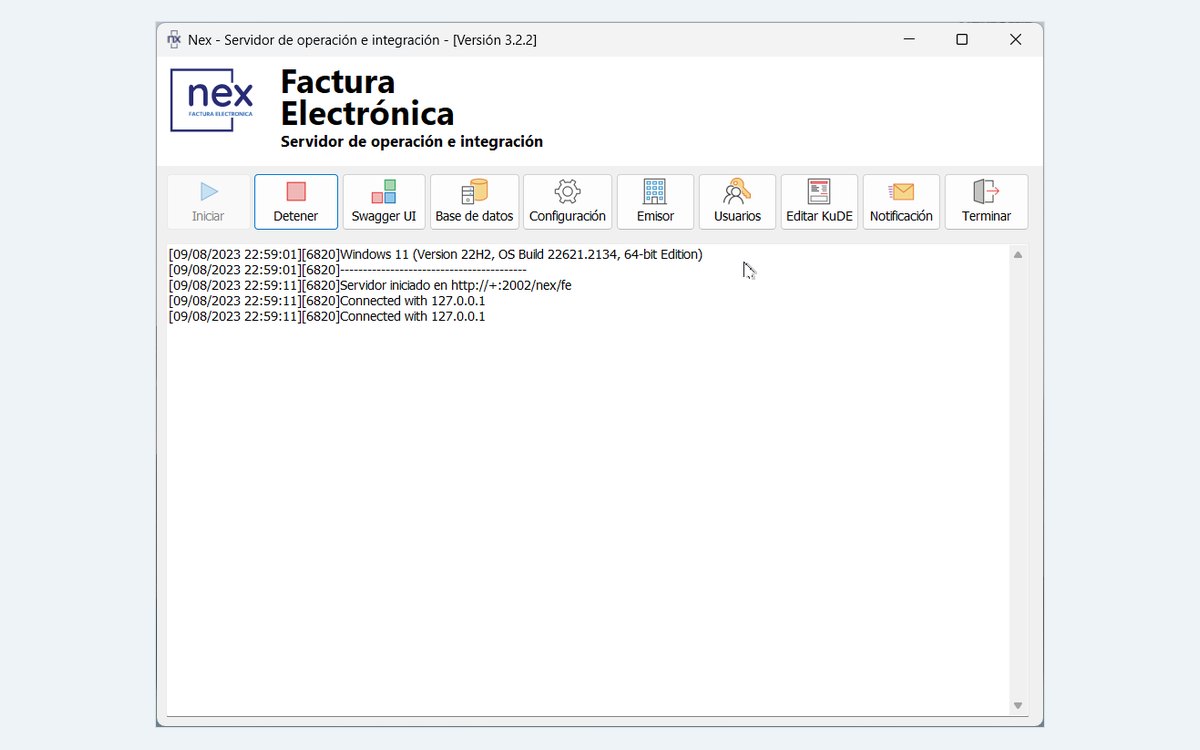Maximize the Nex window
1200x750 pixels.
coord(962,39)
